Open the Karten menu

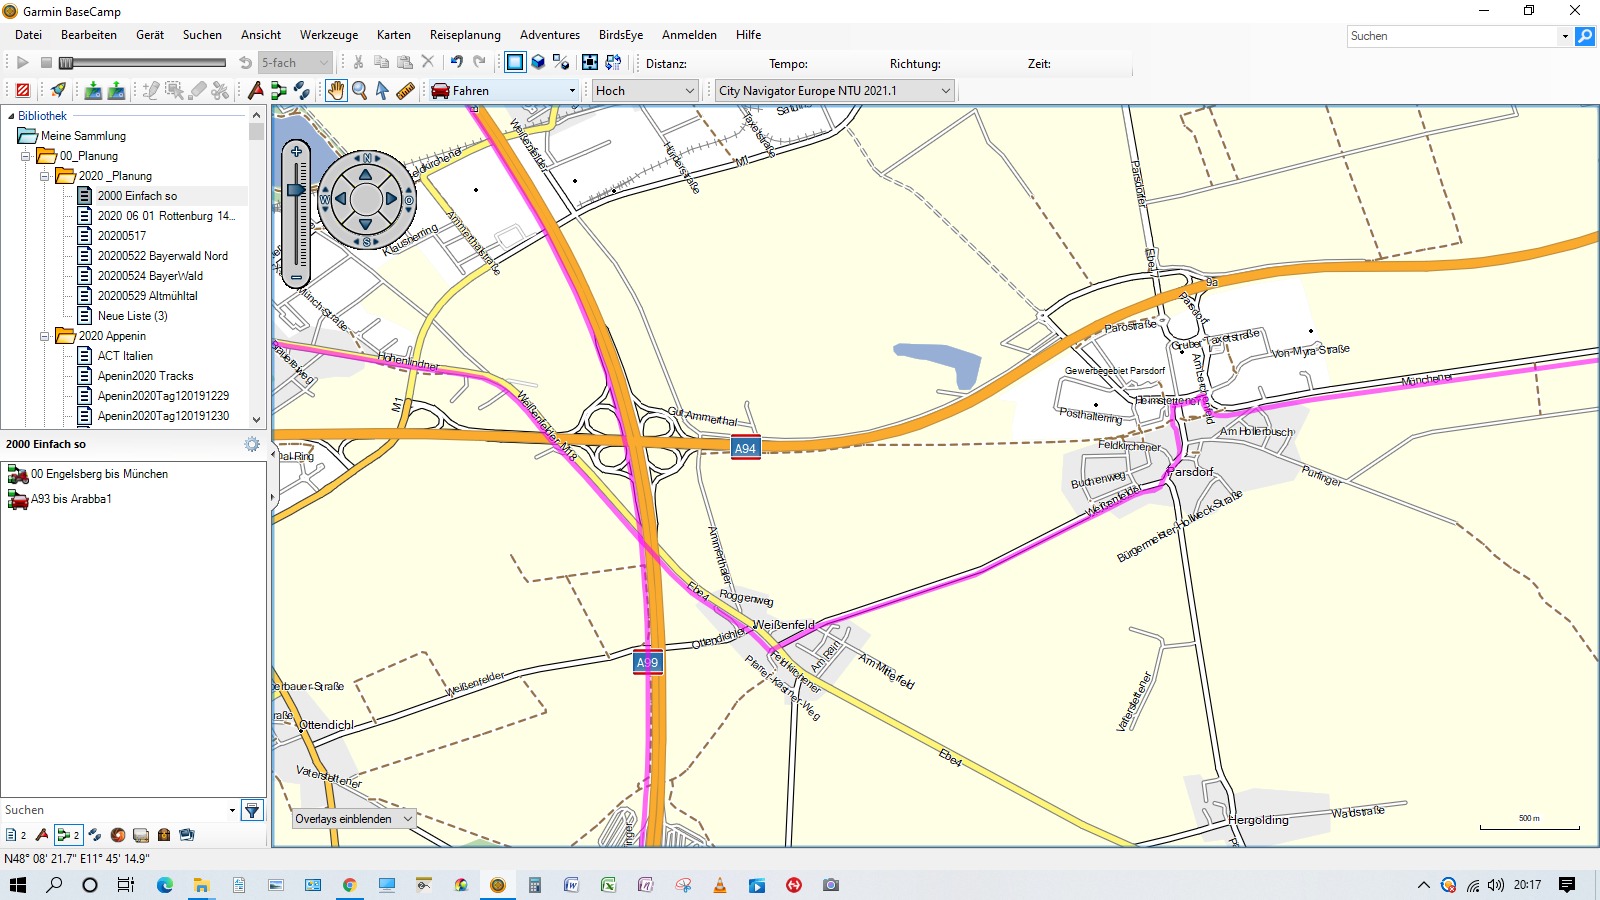(393, 35)
